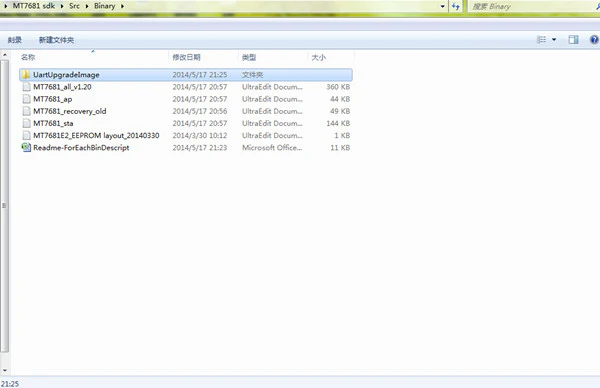Click the 49 KB size cell
The image size is (600, 388).
pos(340,111)
